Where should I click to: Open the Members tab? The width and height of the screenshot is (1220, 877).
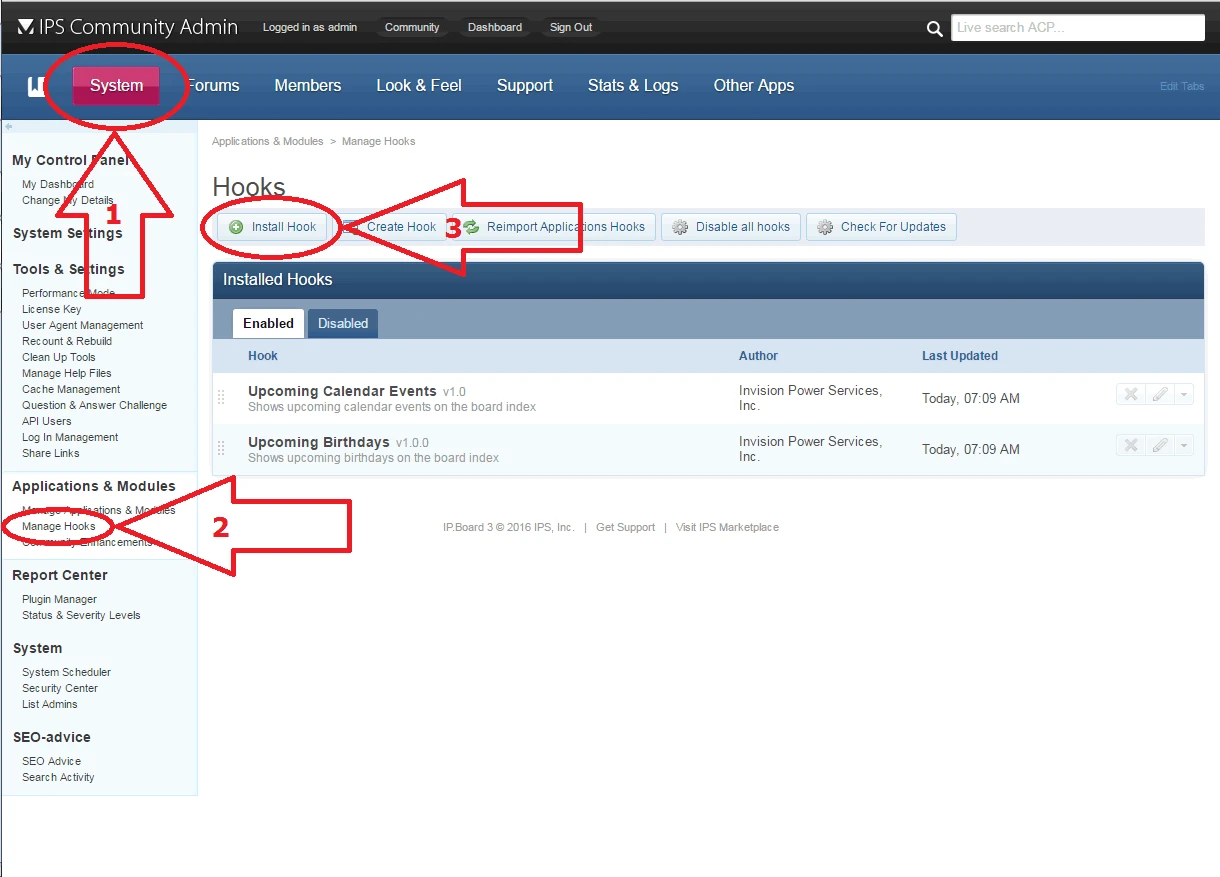308,86
